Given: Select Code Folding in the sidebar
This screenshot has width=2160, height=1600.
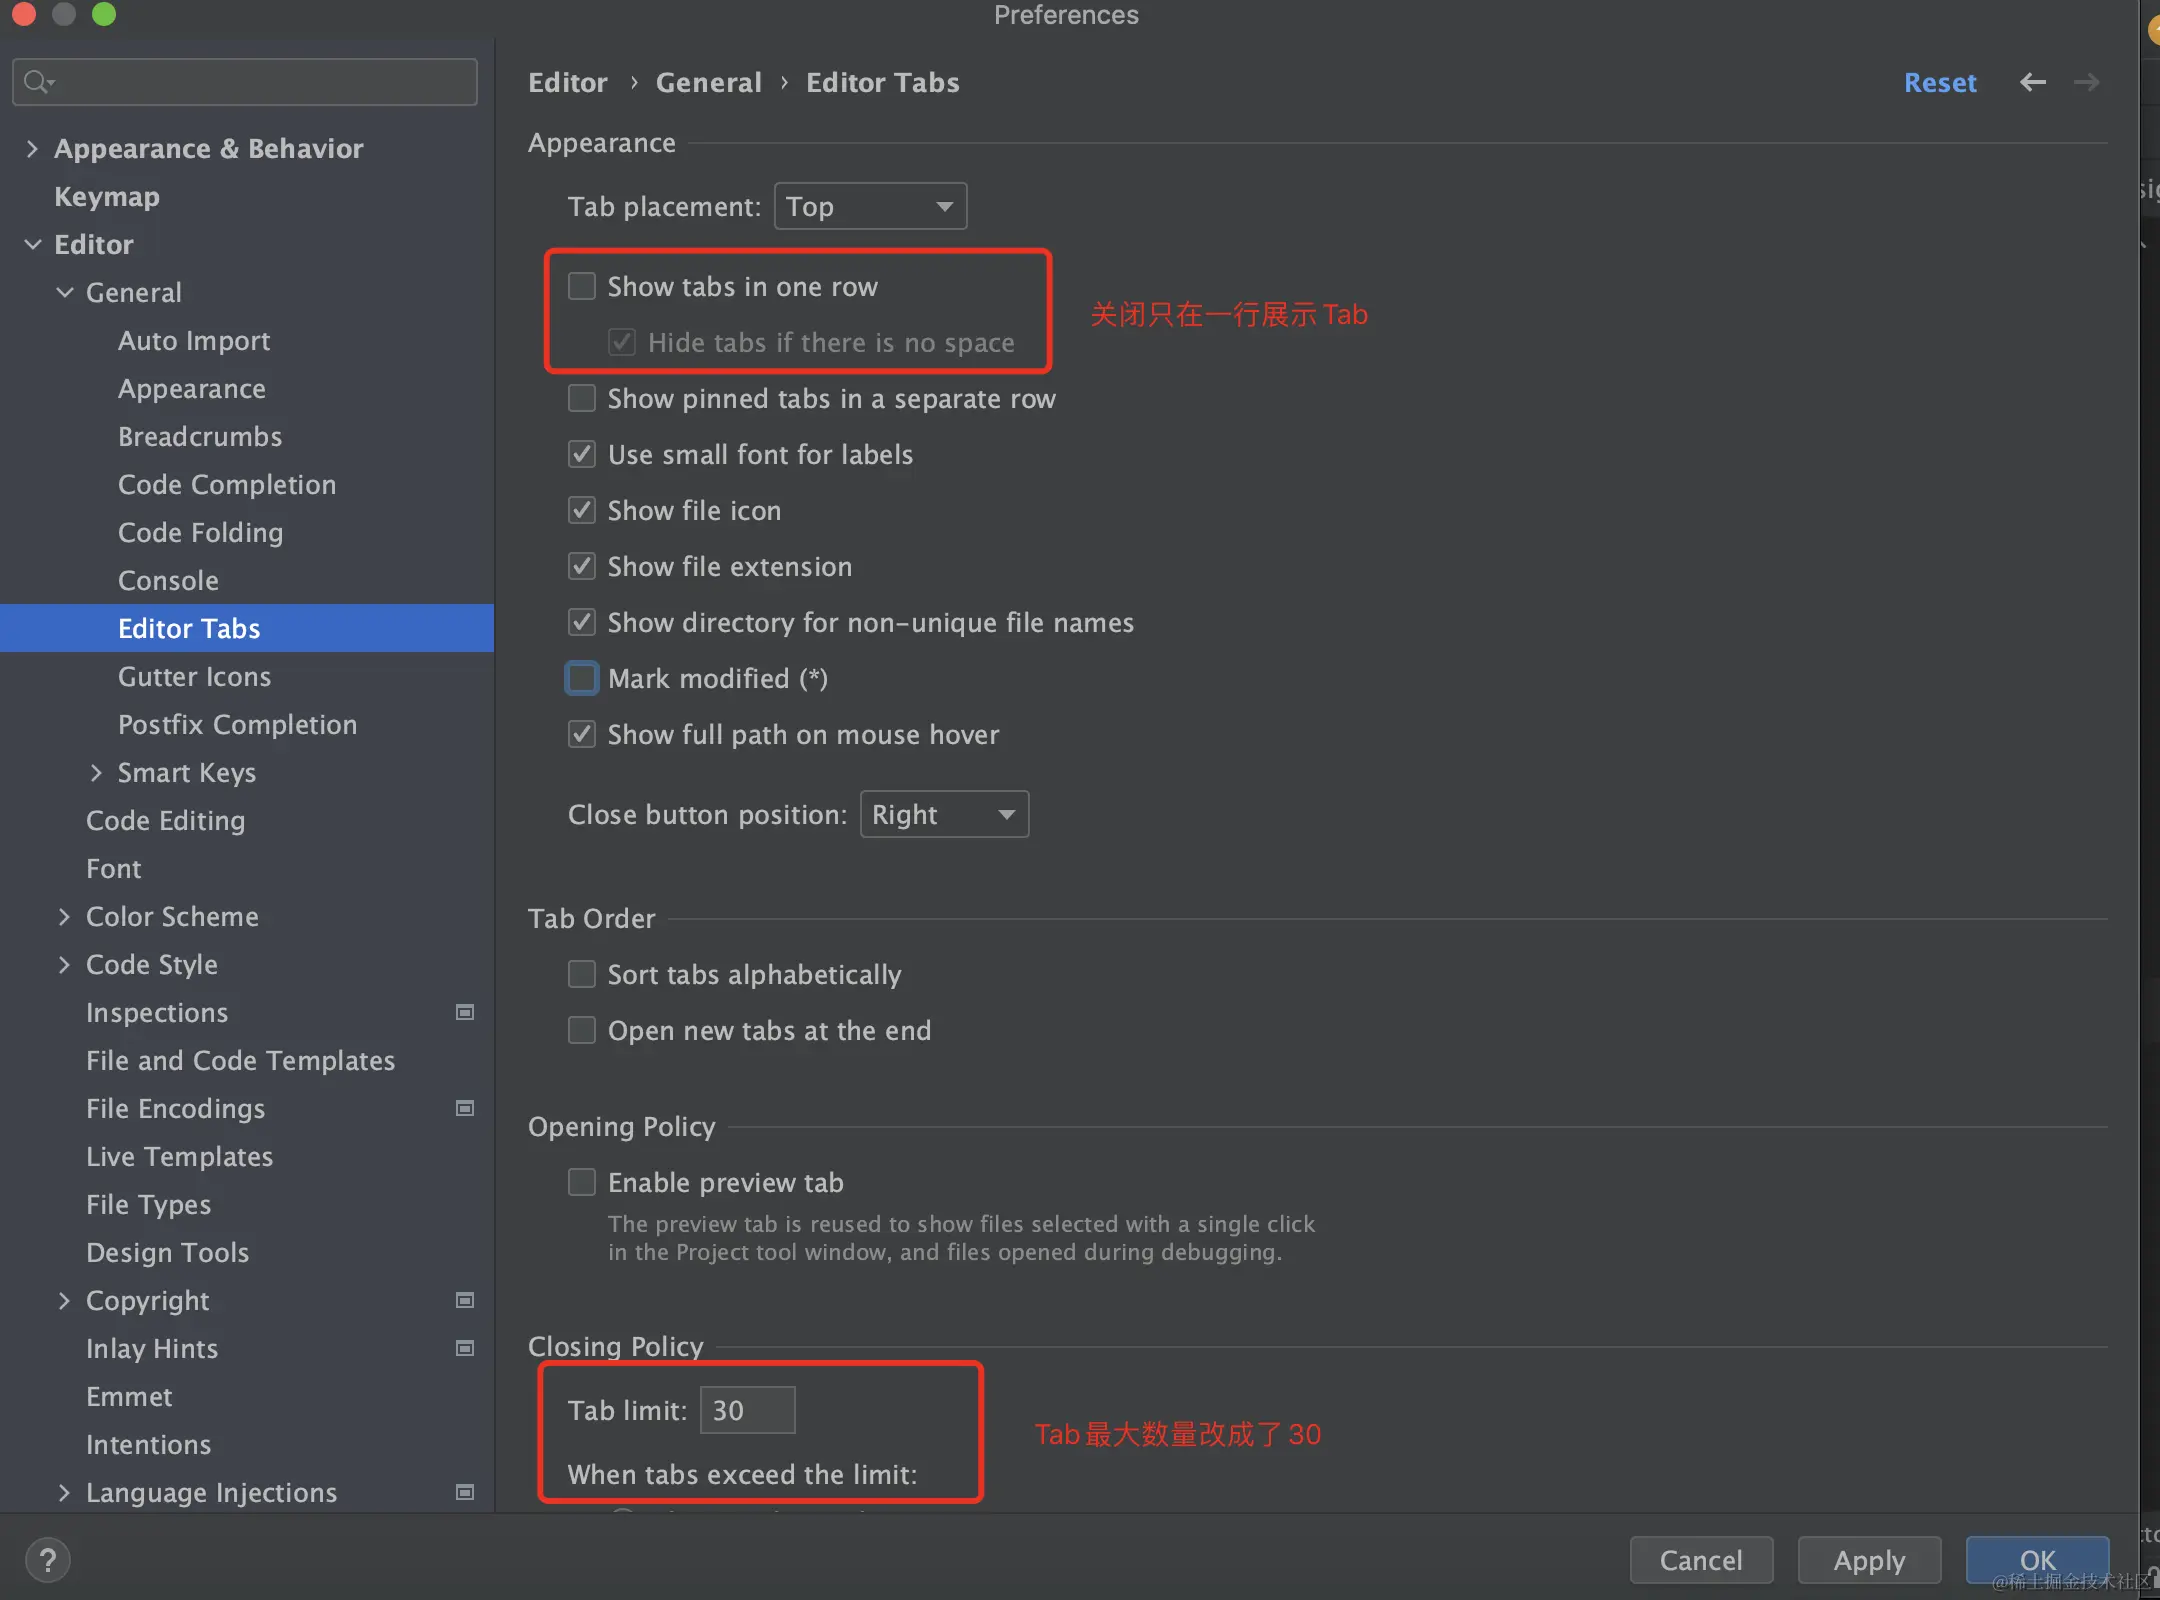Looking at the screenshot, I should pyautogui.click(x=200, y=532).
